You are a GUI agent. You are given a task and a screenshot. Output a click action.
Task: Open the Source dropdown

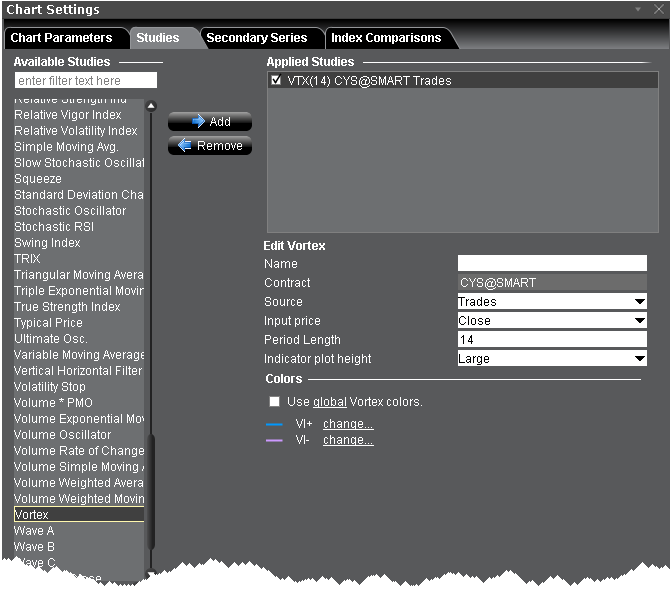pos(552,302)
